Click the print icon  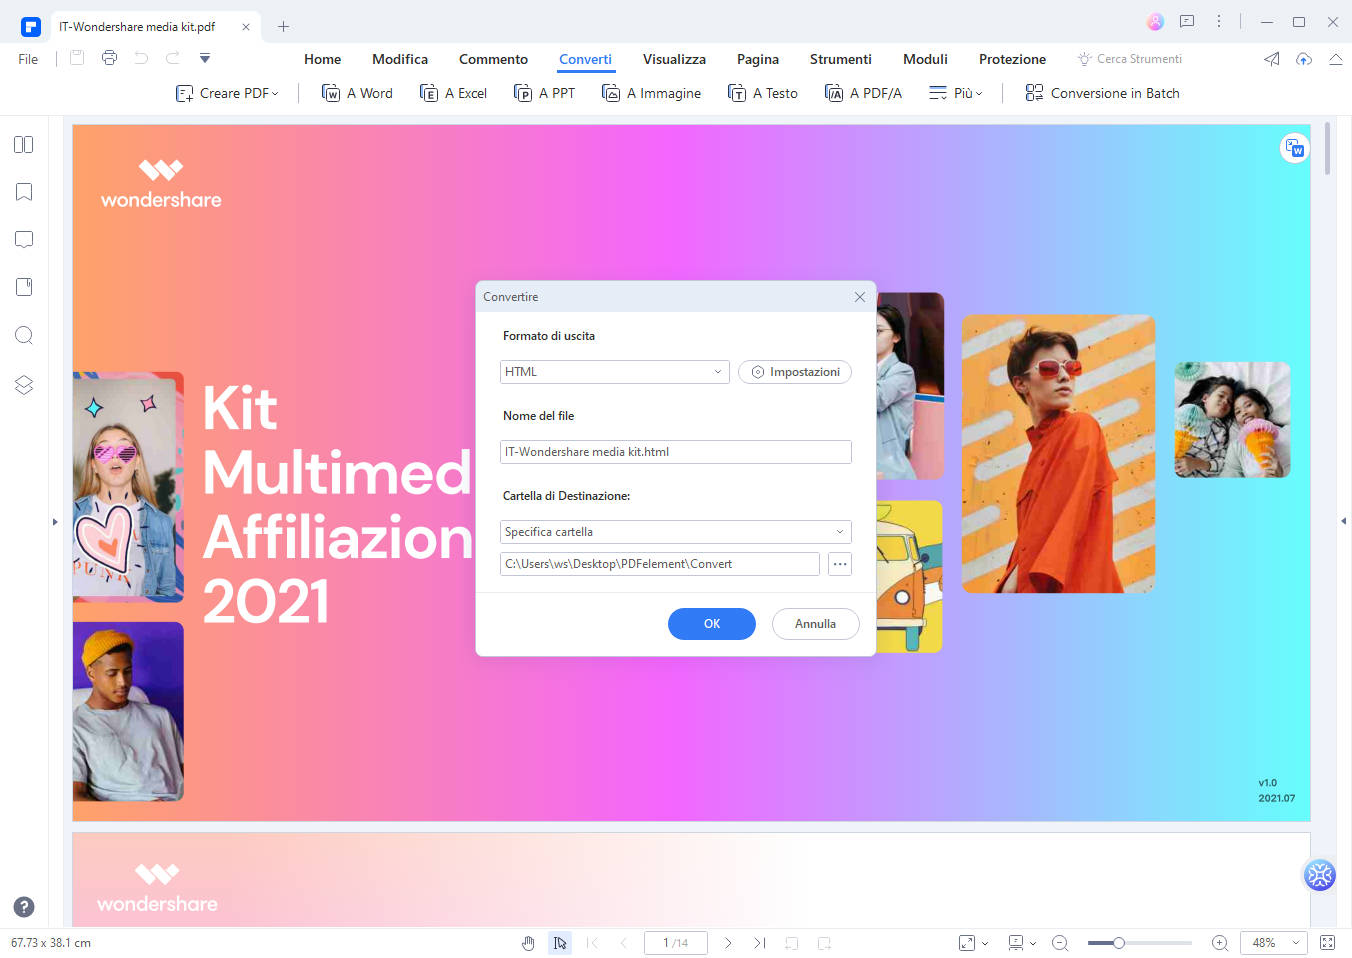coord(109,58)
